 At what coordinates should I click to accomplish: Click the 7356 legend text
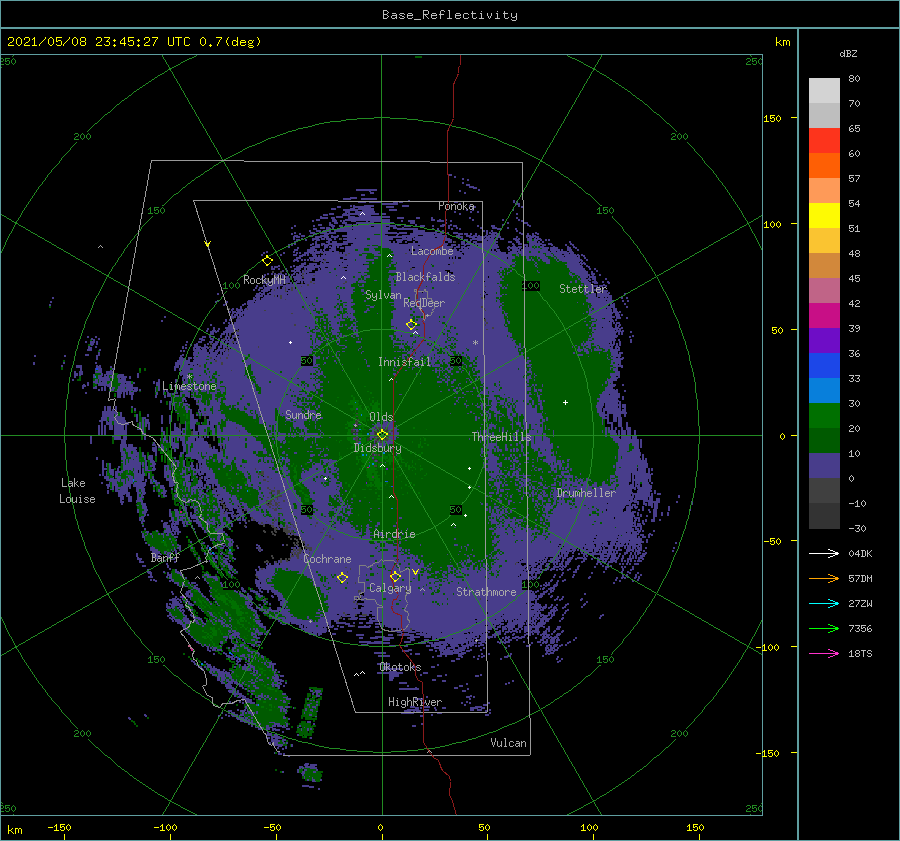point(860,629)
